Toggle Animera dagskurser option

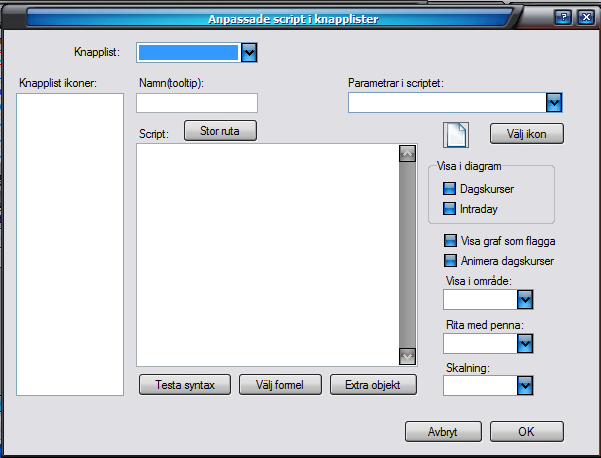coord(450,261)
